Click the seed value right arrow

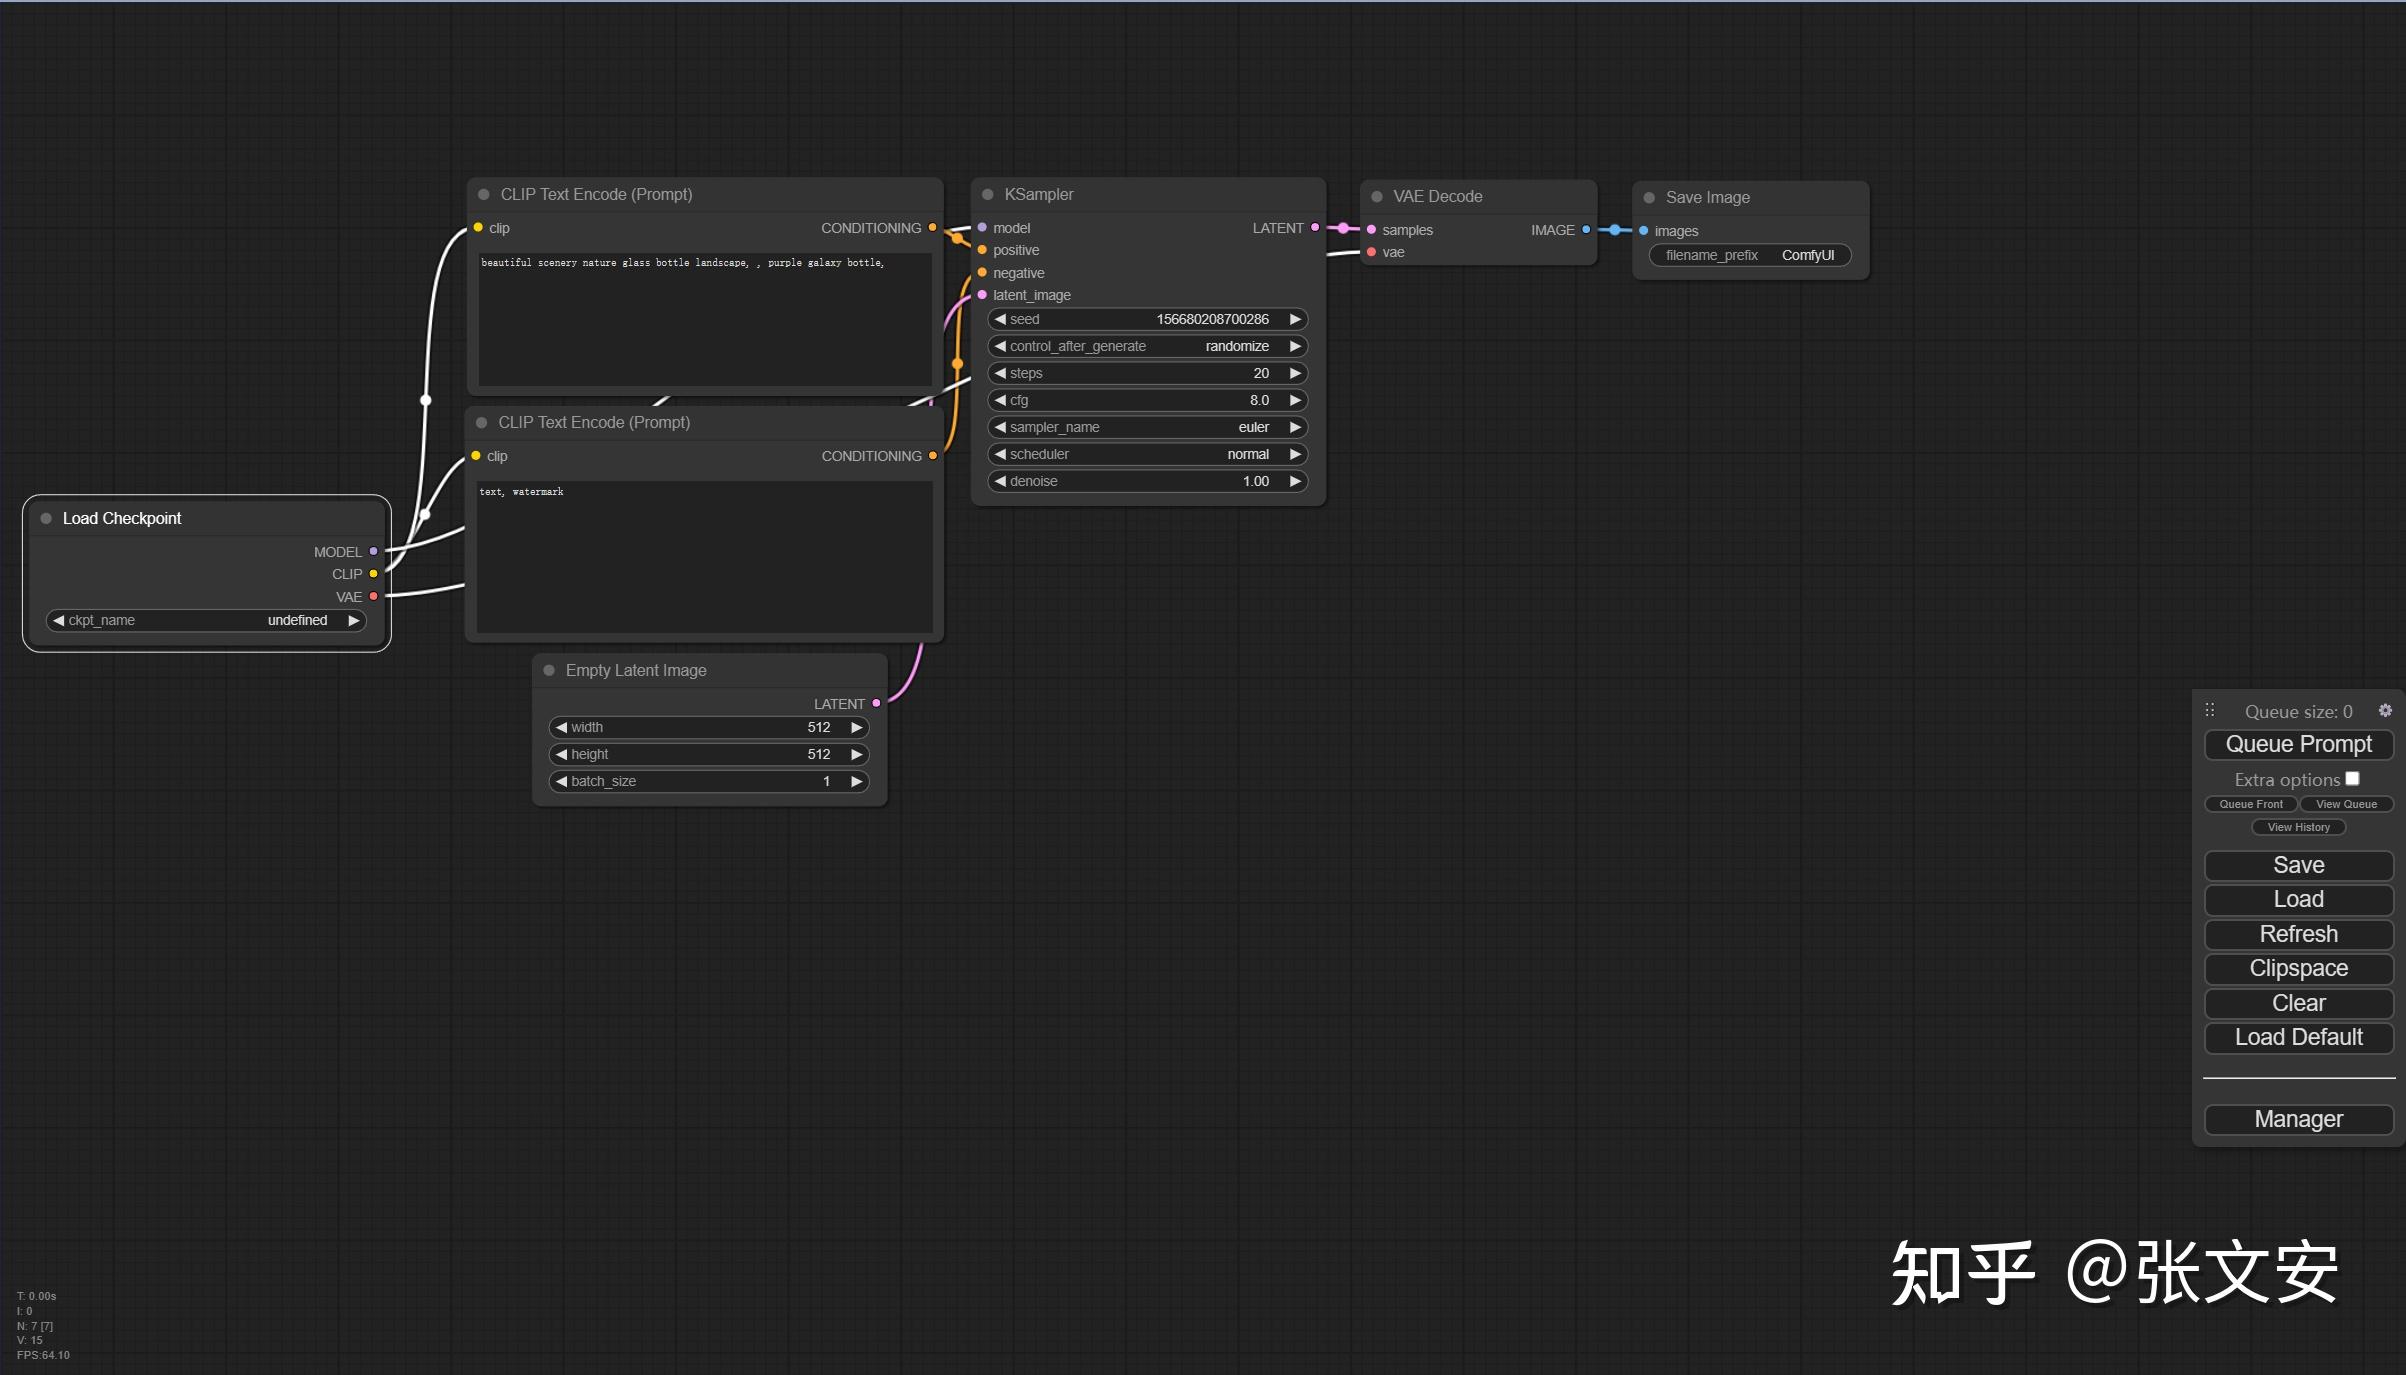[x=1294, y=319]
